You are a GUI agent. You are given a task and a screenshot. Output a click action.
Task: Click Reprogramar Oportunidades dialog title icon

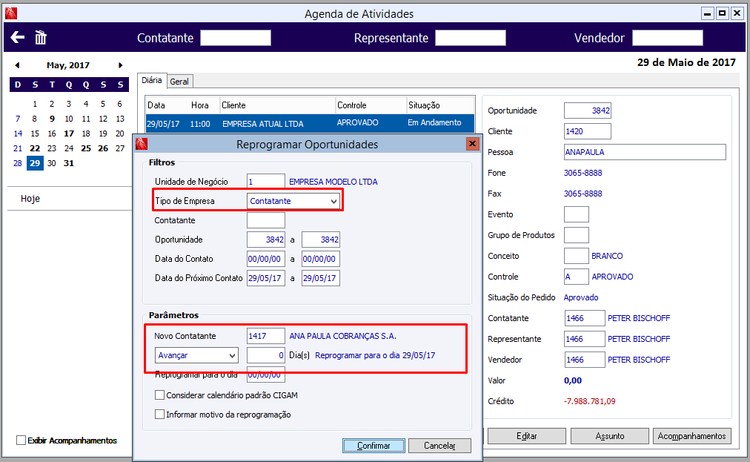tap(141, 144)
